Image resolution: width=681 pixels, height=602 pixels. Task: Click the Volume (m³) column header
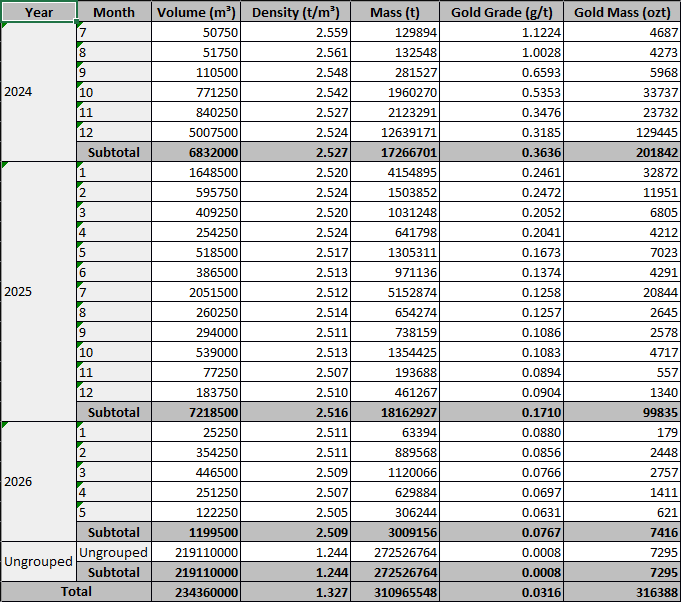click(196, 12)
